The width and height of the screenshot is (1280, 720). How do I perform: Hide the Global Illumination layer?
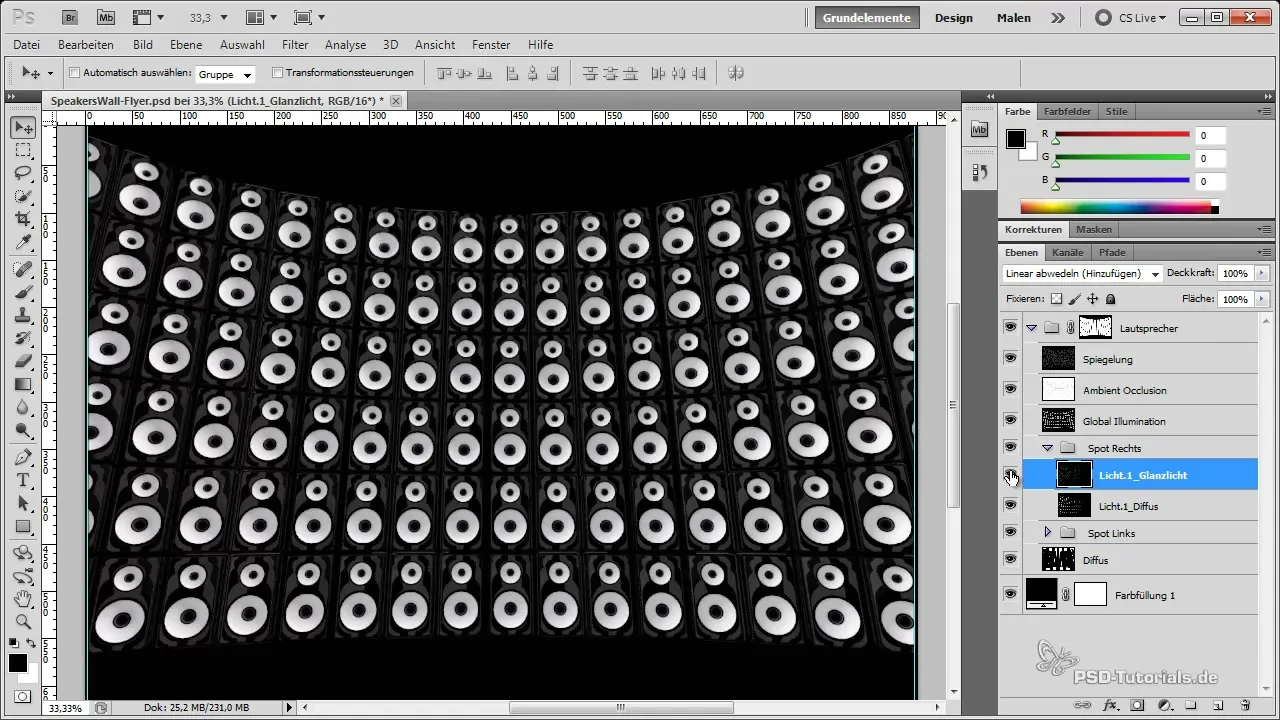click(x=1010, y=421)
